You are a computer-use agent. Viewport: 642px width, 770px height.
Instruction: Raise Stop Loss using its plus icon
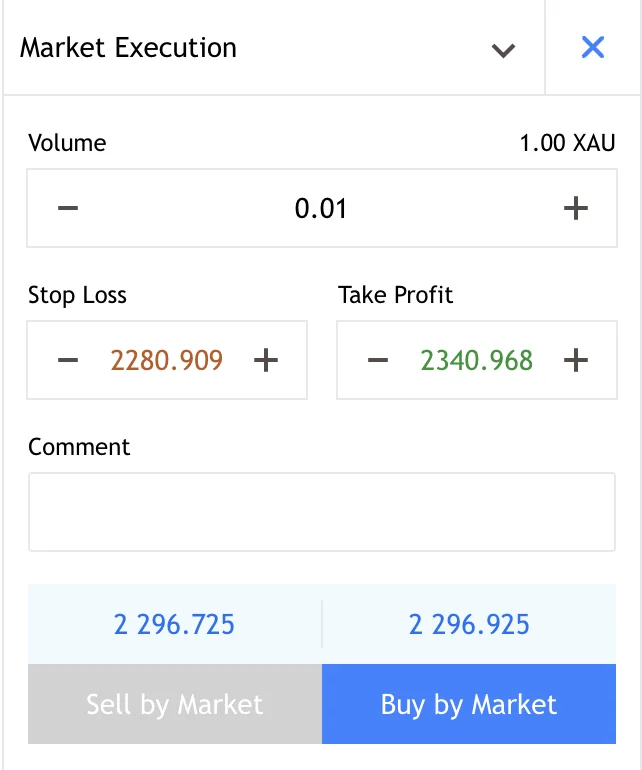pos(265,360)
